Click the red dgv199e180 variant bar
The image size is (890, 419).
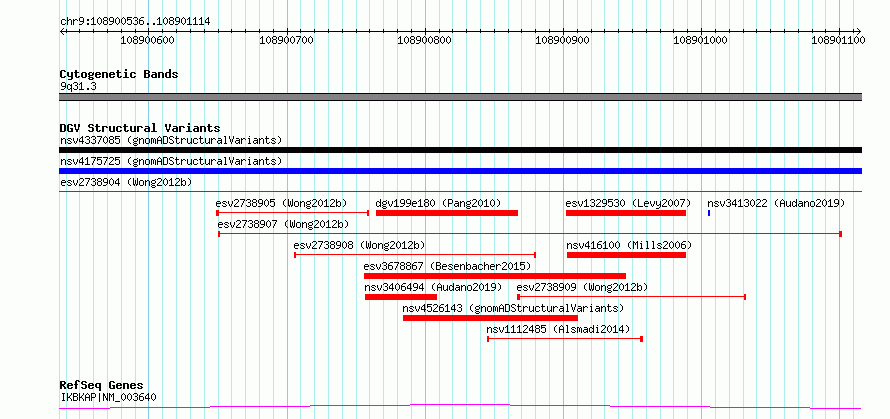(x=447, y=213)
